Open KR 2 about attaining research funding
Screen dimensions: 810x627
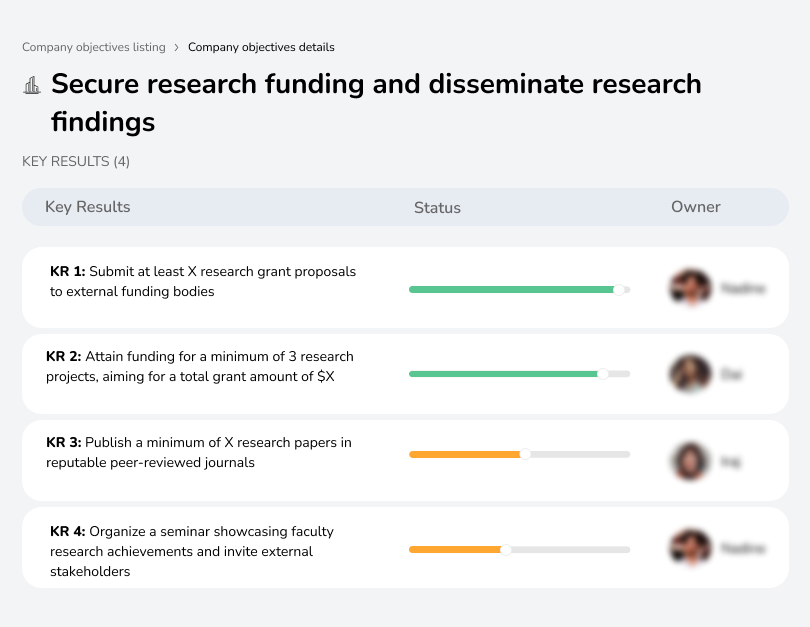coord(200,366)
